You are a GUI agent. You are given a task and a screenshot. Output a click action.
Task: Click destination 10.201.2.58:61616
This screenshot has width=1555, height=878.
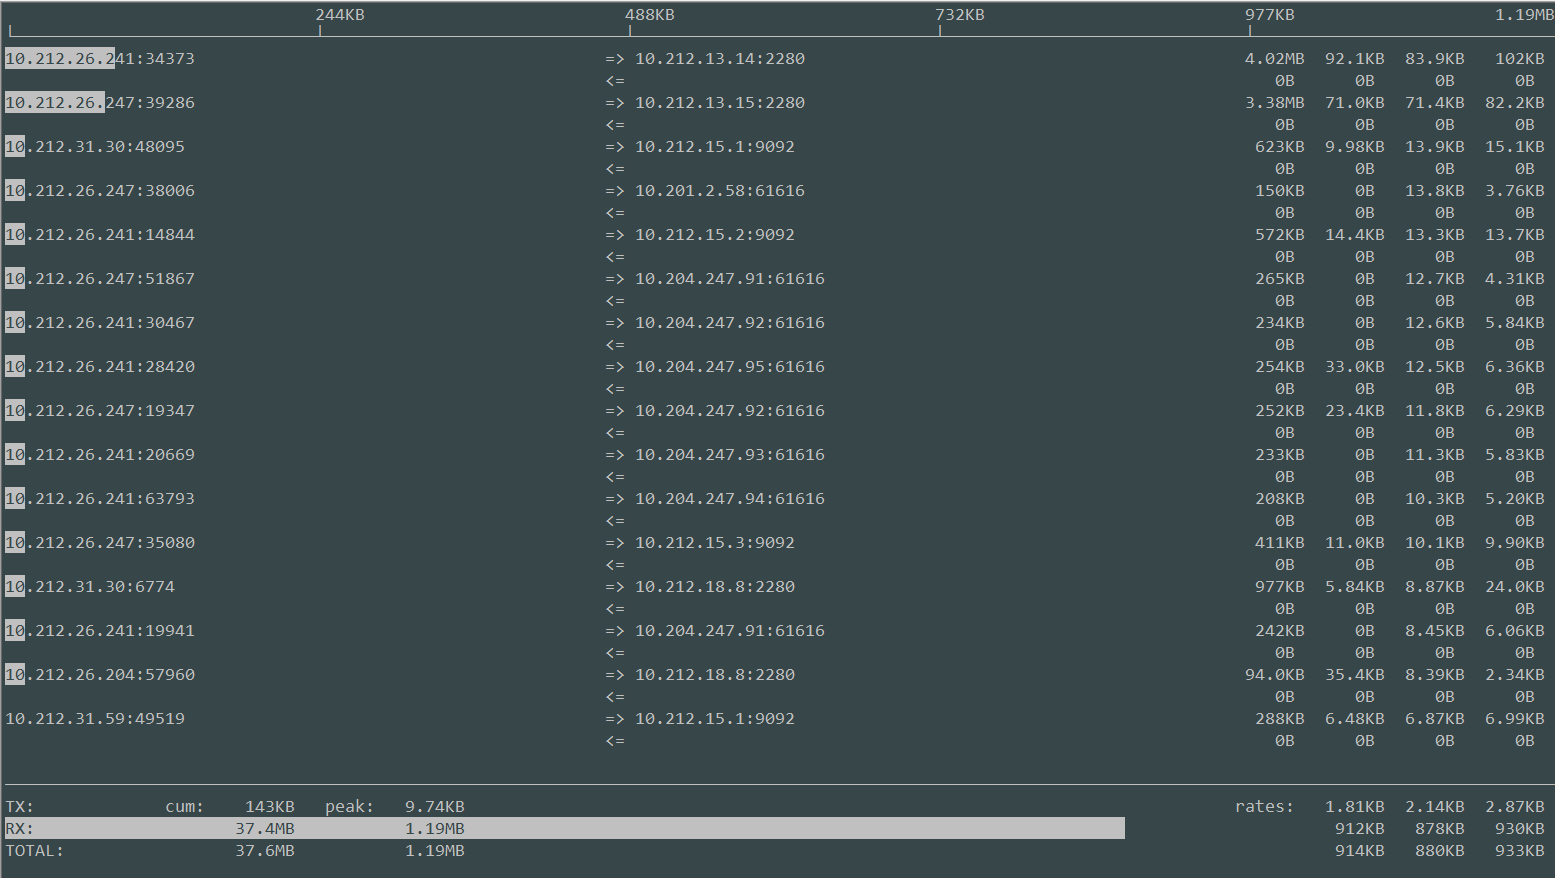click(720, 191)
